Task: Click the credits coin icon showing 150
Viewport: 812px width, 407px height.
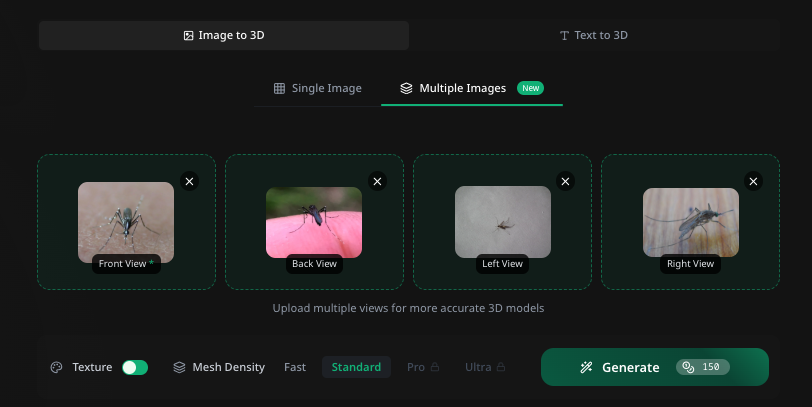Action: click(688, 367)
